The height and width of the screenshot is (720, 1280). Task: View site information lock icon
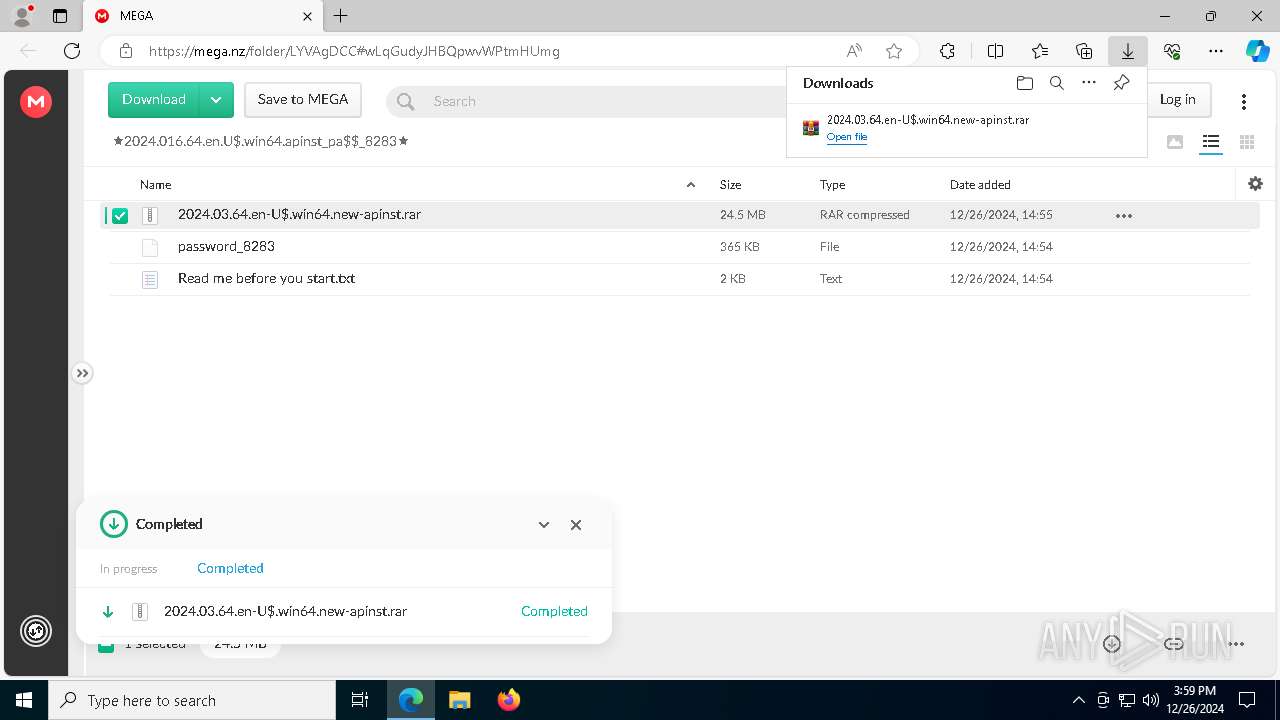pyautogui.click(x=126, y=51)
